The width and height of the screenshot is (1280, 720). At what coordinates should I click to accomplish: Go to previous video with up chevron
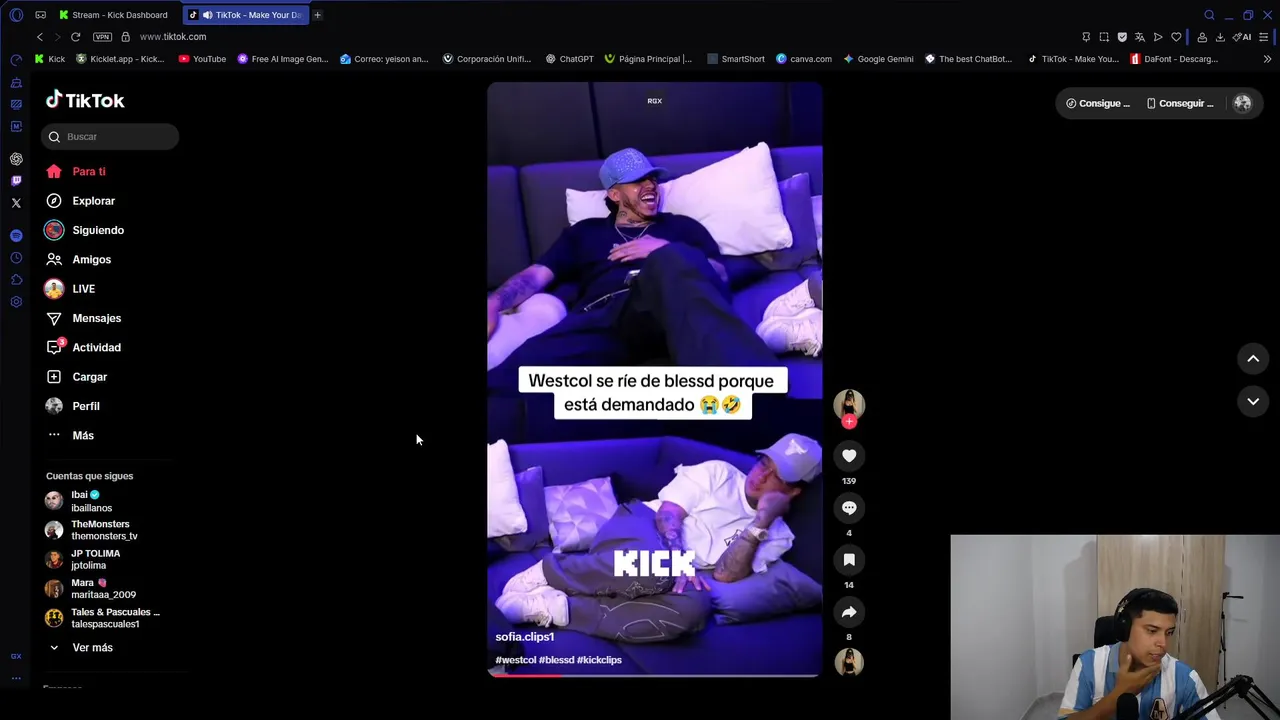point(1253,359)
